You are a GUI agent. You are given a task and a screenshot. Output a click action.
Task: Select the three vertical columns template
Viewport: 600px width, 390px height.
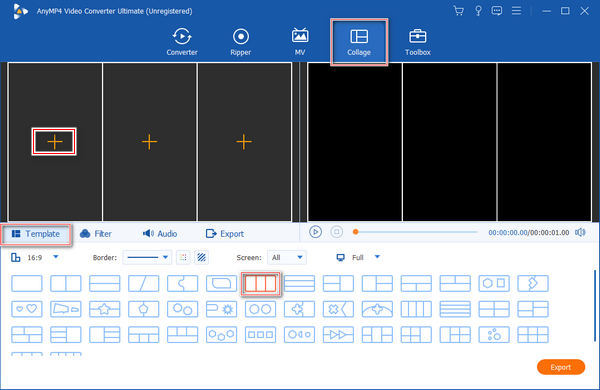coord(261,284)
